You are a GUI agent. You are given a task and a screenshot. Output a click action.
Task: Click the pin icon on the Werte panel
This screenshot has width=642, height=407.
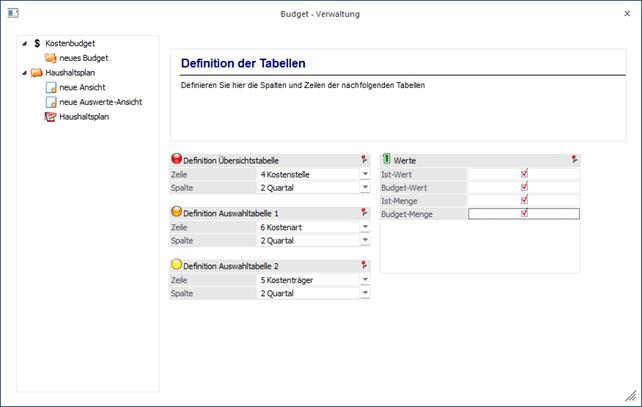coord(574,159)
